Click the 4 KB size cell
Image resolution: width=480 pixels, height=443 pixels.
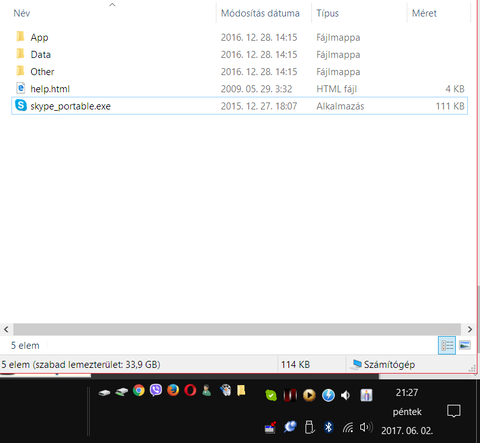point(455,89)
